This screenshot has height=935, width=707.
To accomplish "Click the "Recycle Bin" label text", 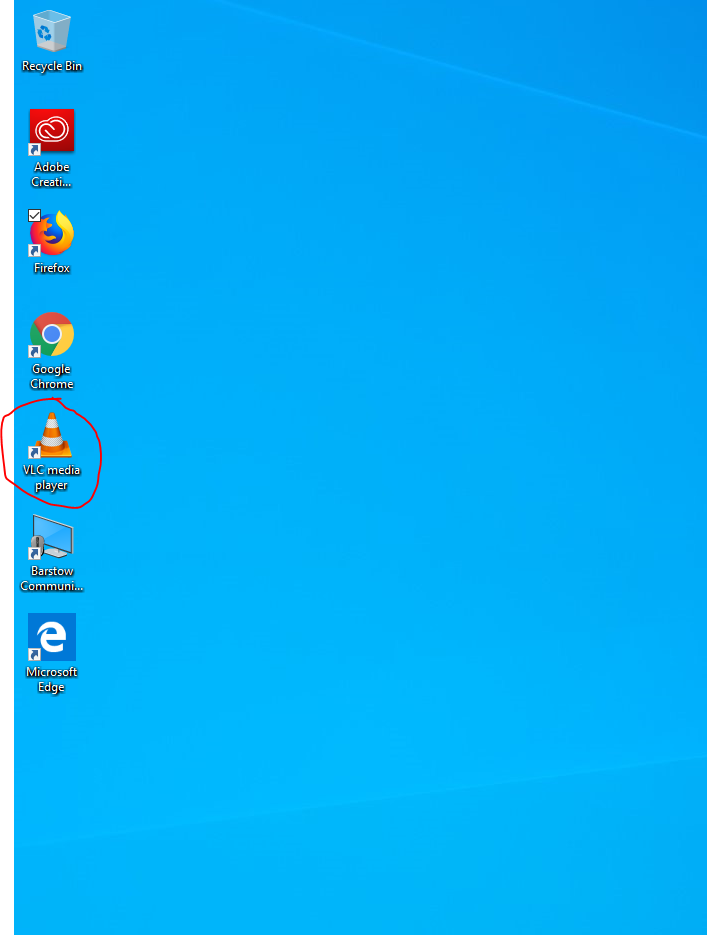I will pyautogui.click(x=52, y=66).
